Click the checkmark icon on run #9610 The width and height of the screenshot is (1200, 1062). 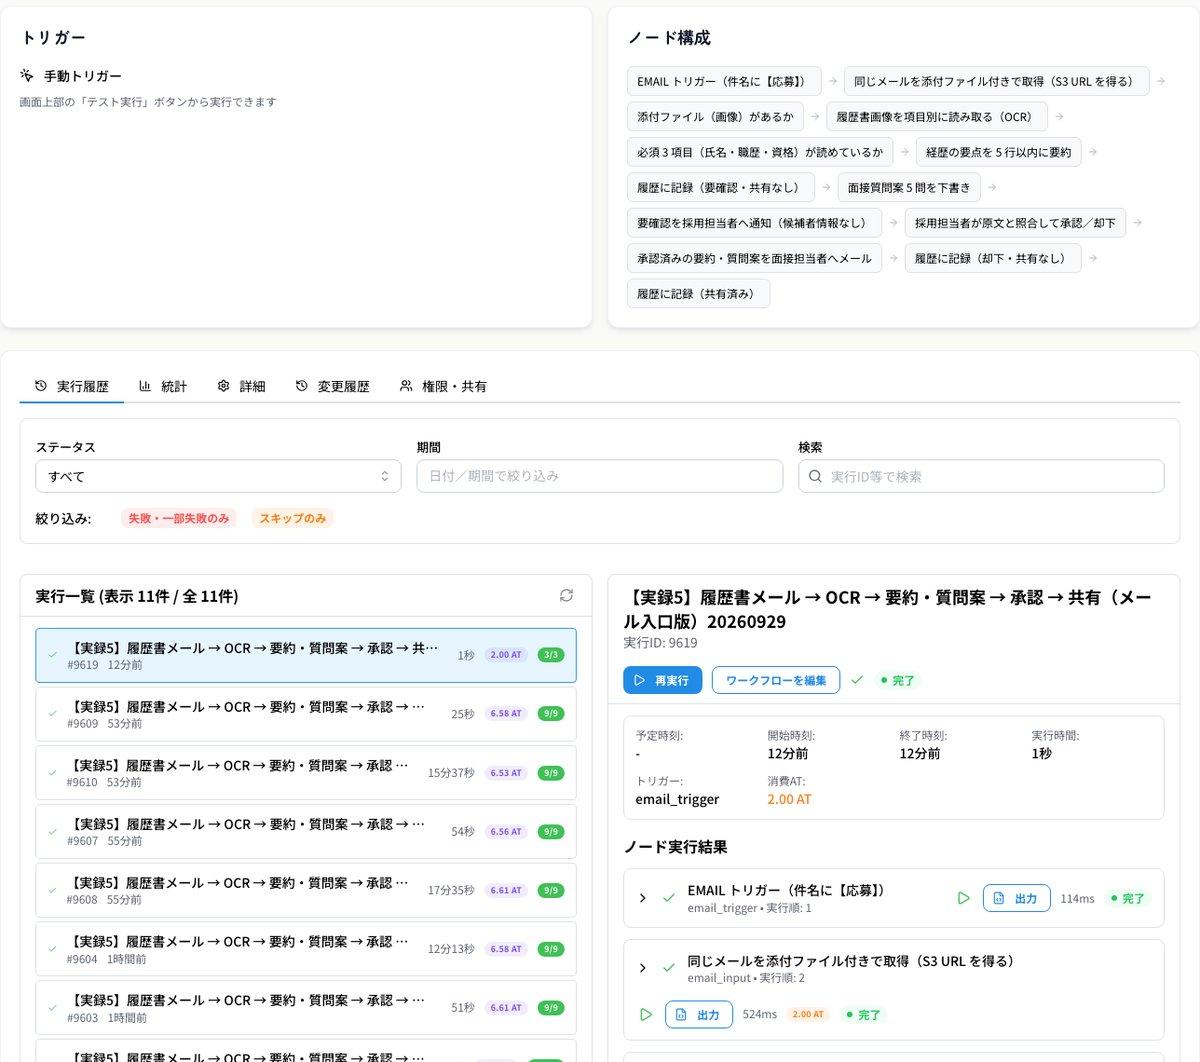(53, 773)
